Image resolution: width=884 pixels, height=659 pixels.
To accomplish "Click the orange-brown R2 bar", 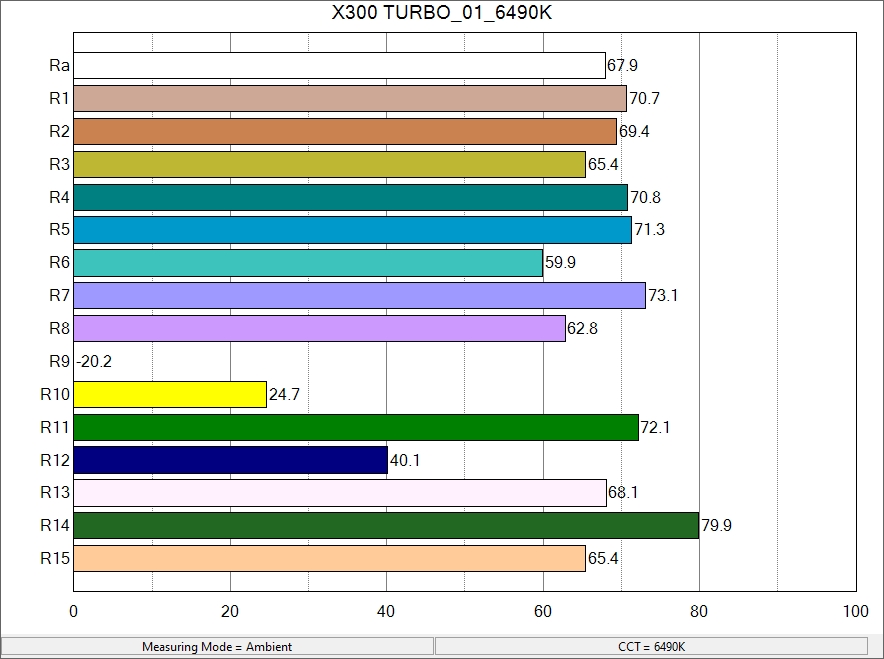I will 345,132.
